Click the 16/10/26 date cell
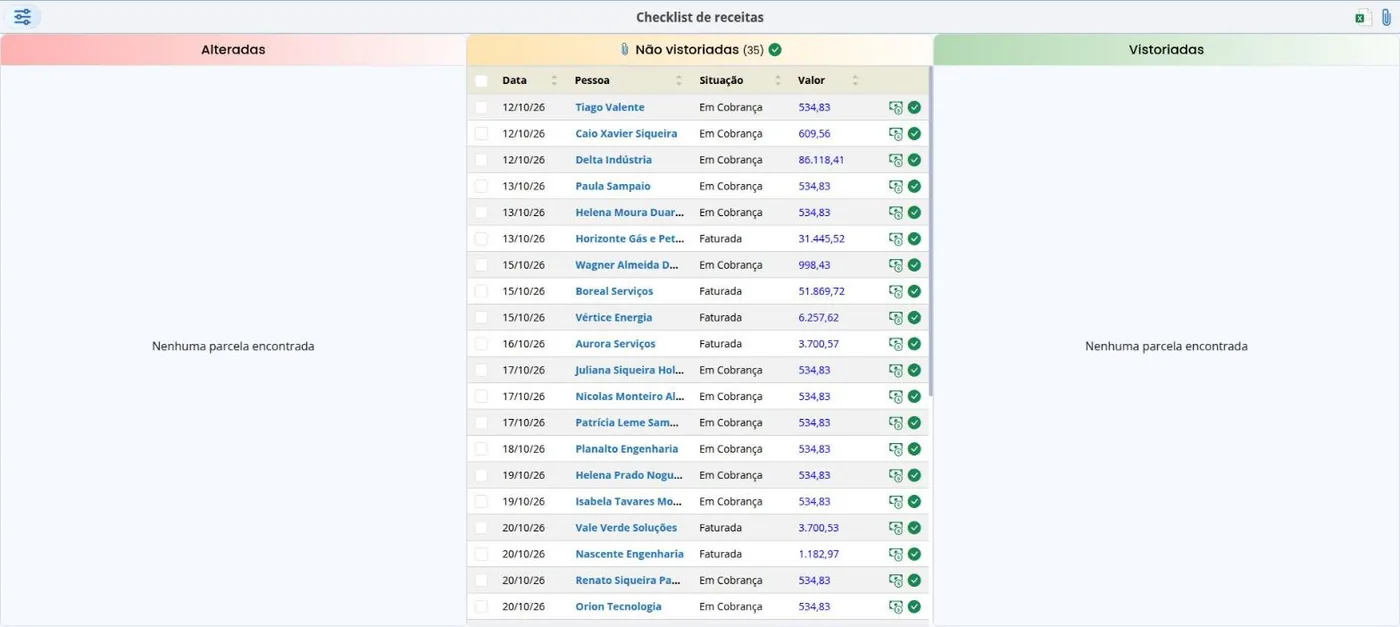Image resolution: width=1400 pixels, height=627 pixels. (524, 344)
